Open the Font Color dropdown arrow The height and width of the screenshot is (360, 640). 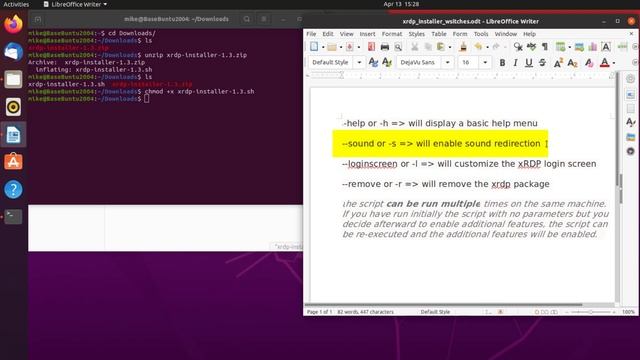(614, 63)
